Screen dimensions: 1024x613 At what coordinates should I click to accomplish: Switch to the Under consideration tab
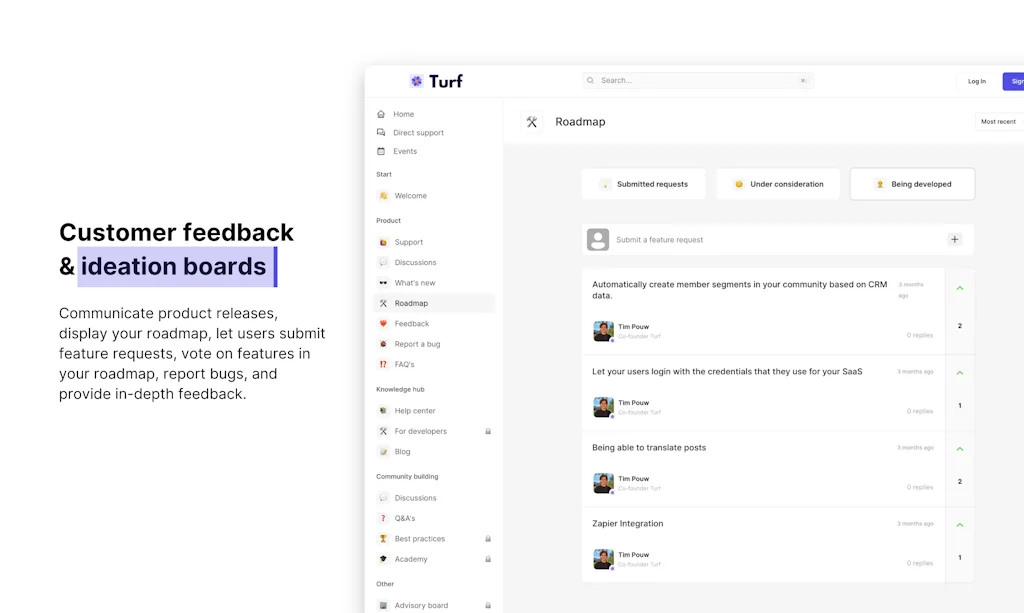point(777,184)
